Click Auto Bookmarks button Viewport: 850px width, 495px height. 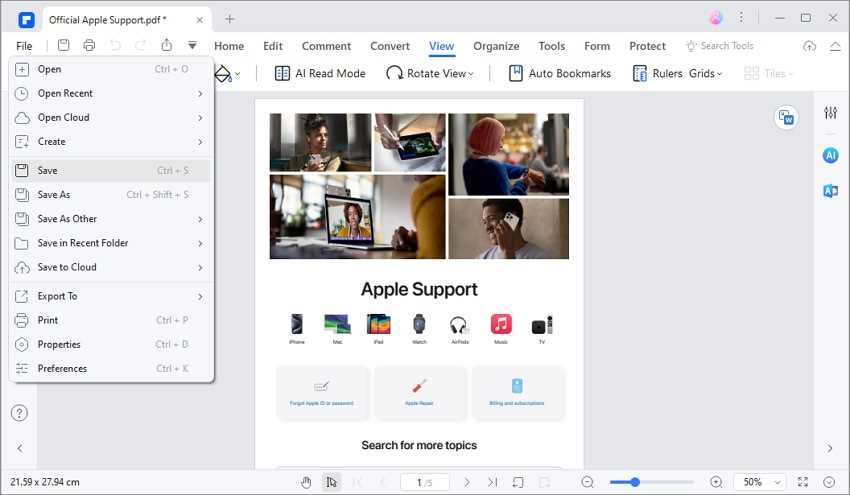click(560, 73)
